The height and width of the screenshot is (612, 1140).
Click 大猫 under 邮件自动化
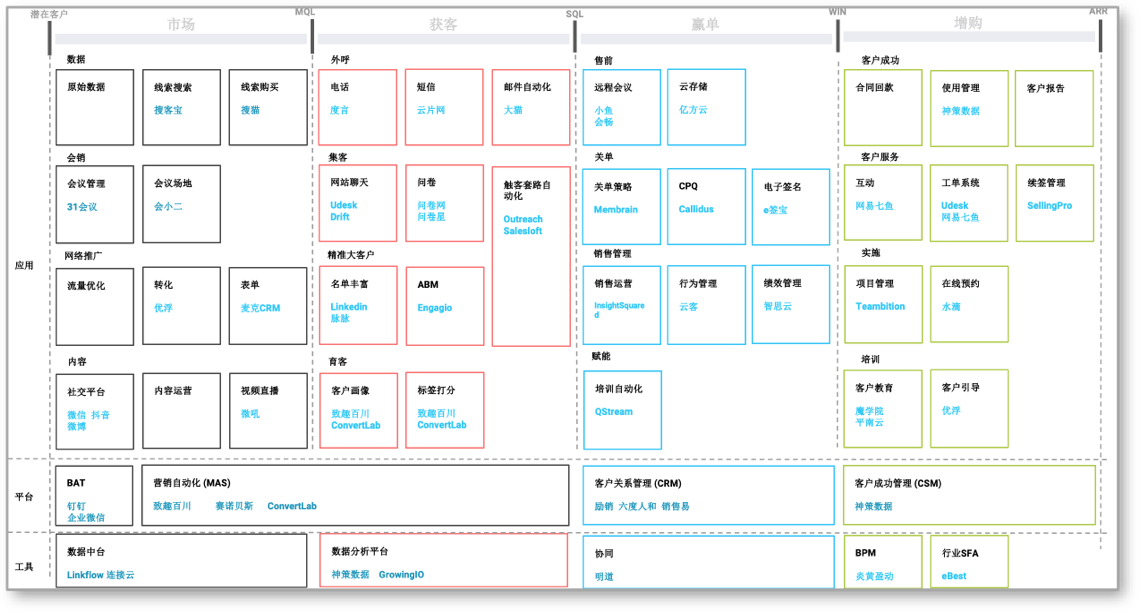513,110
